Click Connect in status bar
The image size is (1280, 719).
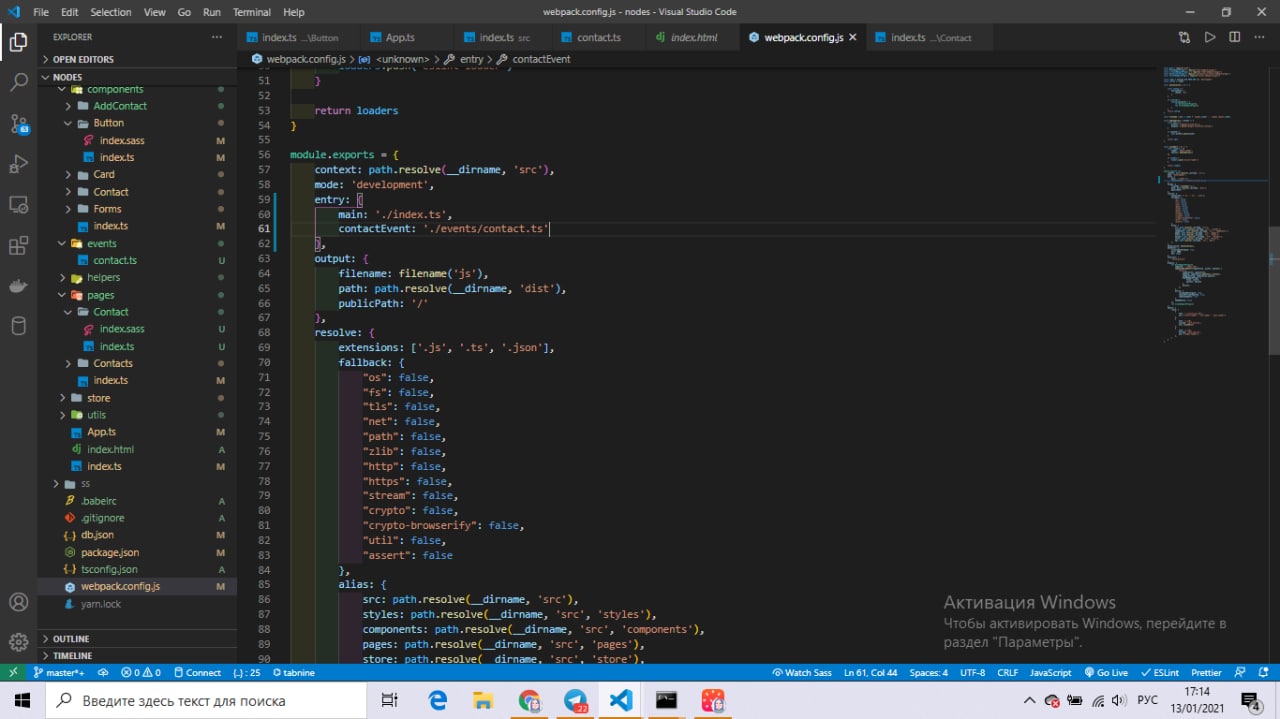coord(196,672)
